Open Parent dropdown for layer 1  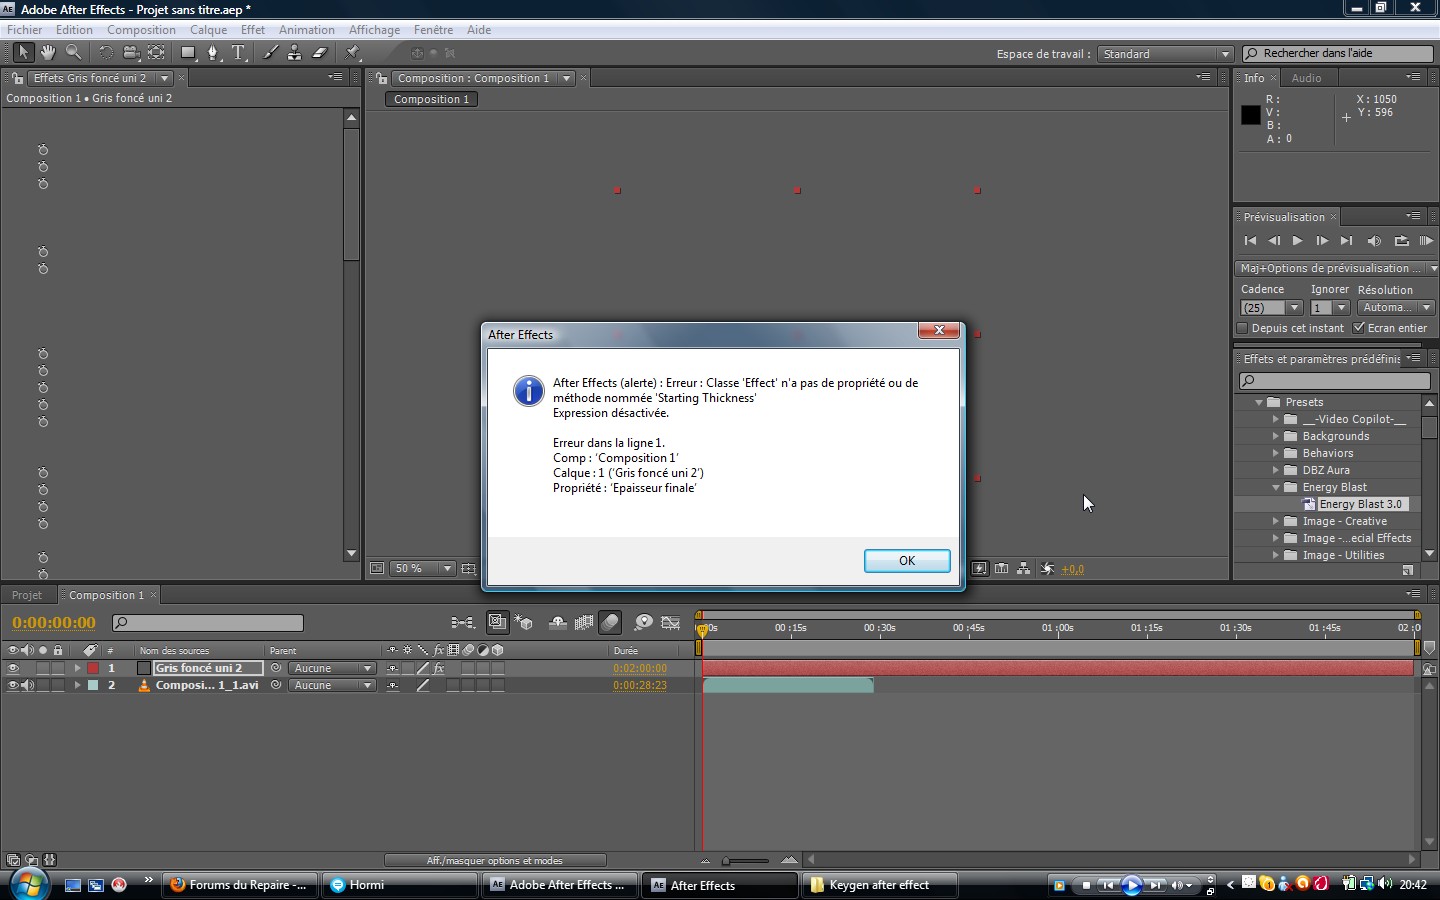click(x=332, y=668)
